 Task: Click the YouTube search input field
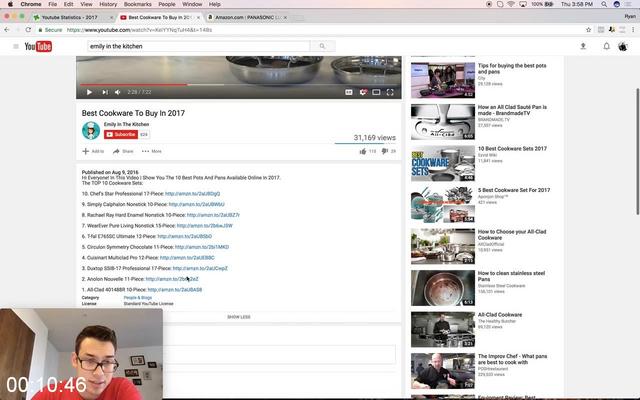point(199,47)
